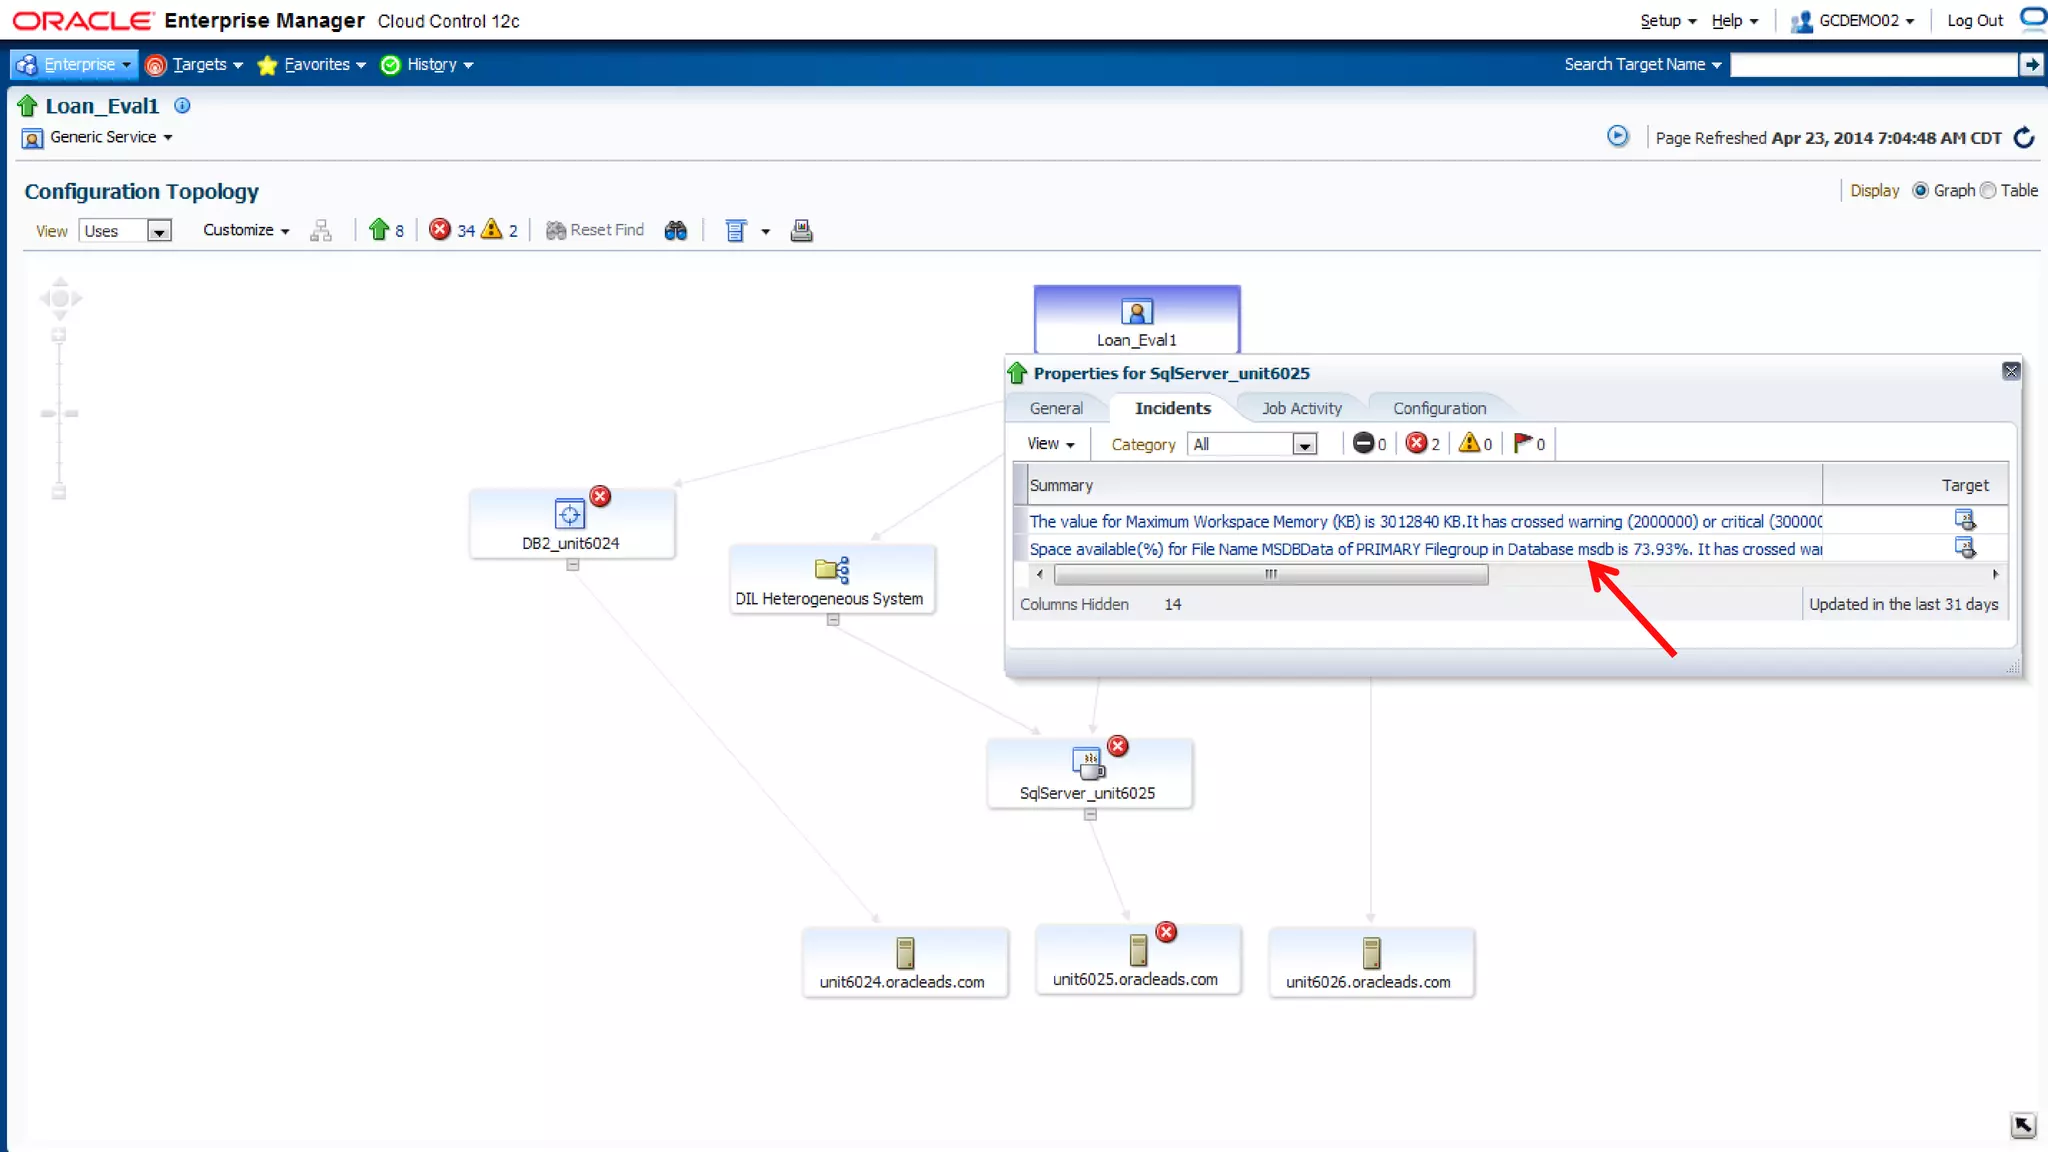Screen dimensions: 2048x1152
Task: Switch to the Job Activity tab
Action: (1301, 408)
